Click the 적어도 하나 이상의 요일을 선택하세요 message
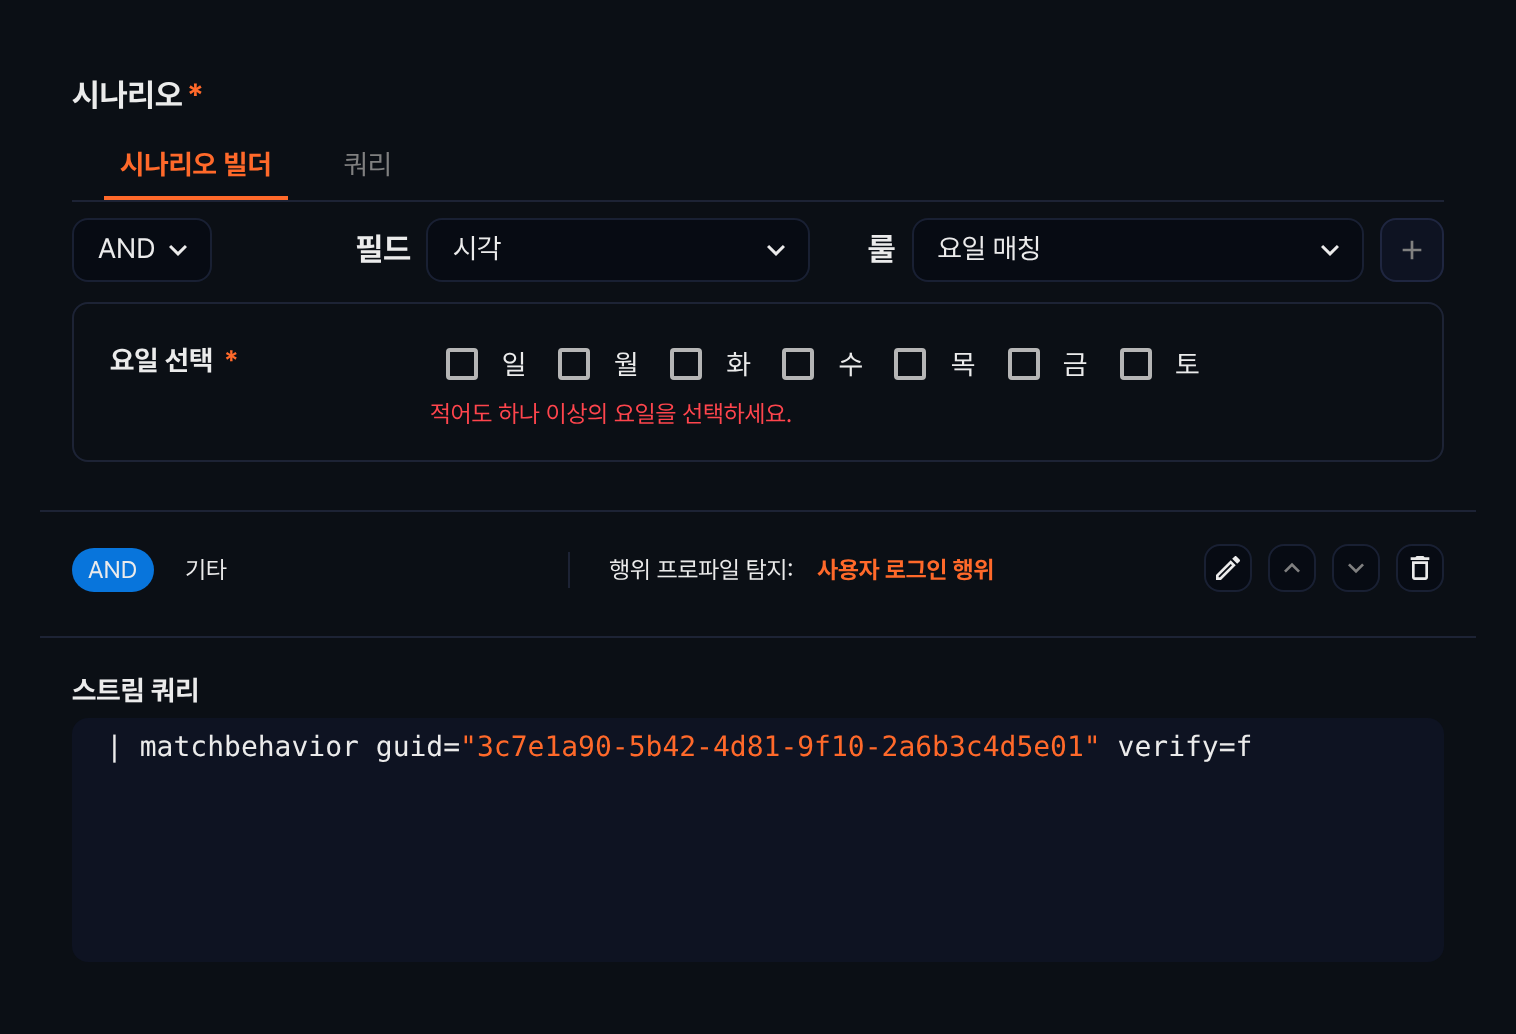Viewport: 1516px width, 1034px height. click(x=611, y=414)
